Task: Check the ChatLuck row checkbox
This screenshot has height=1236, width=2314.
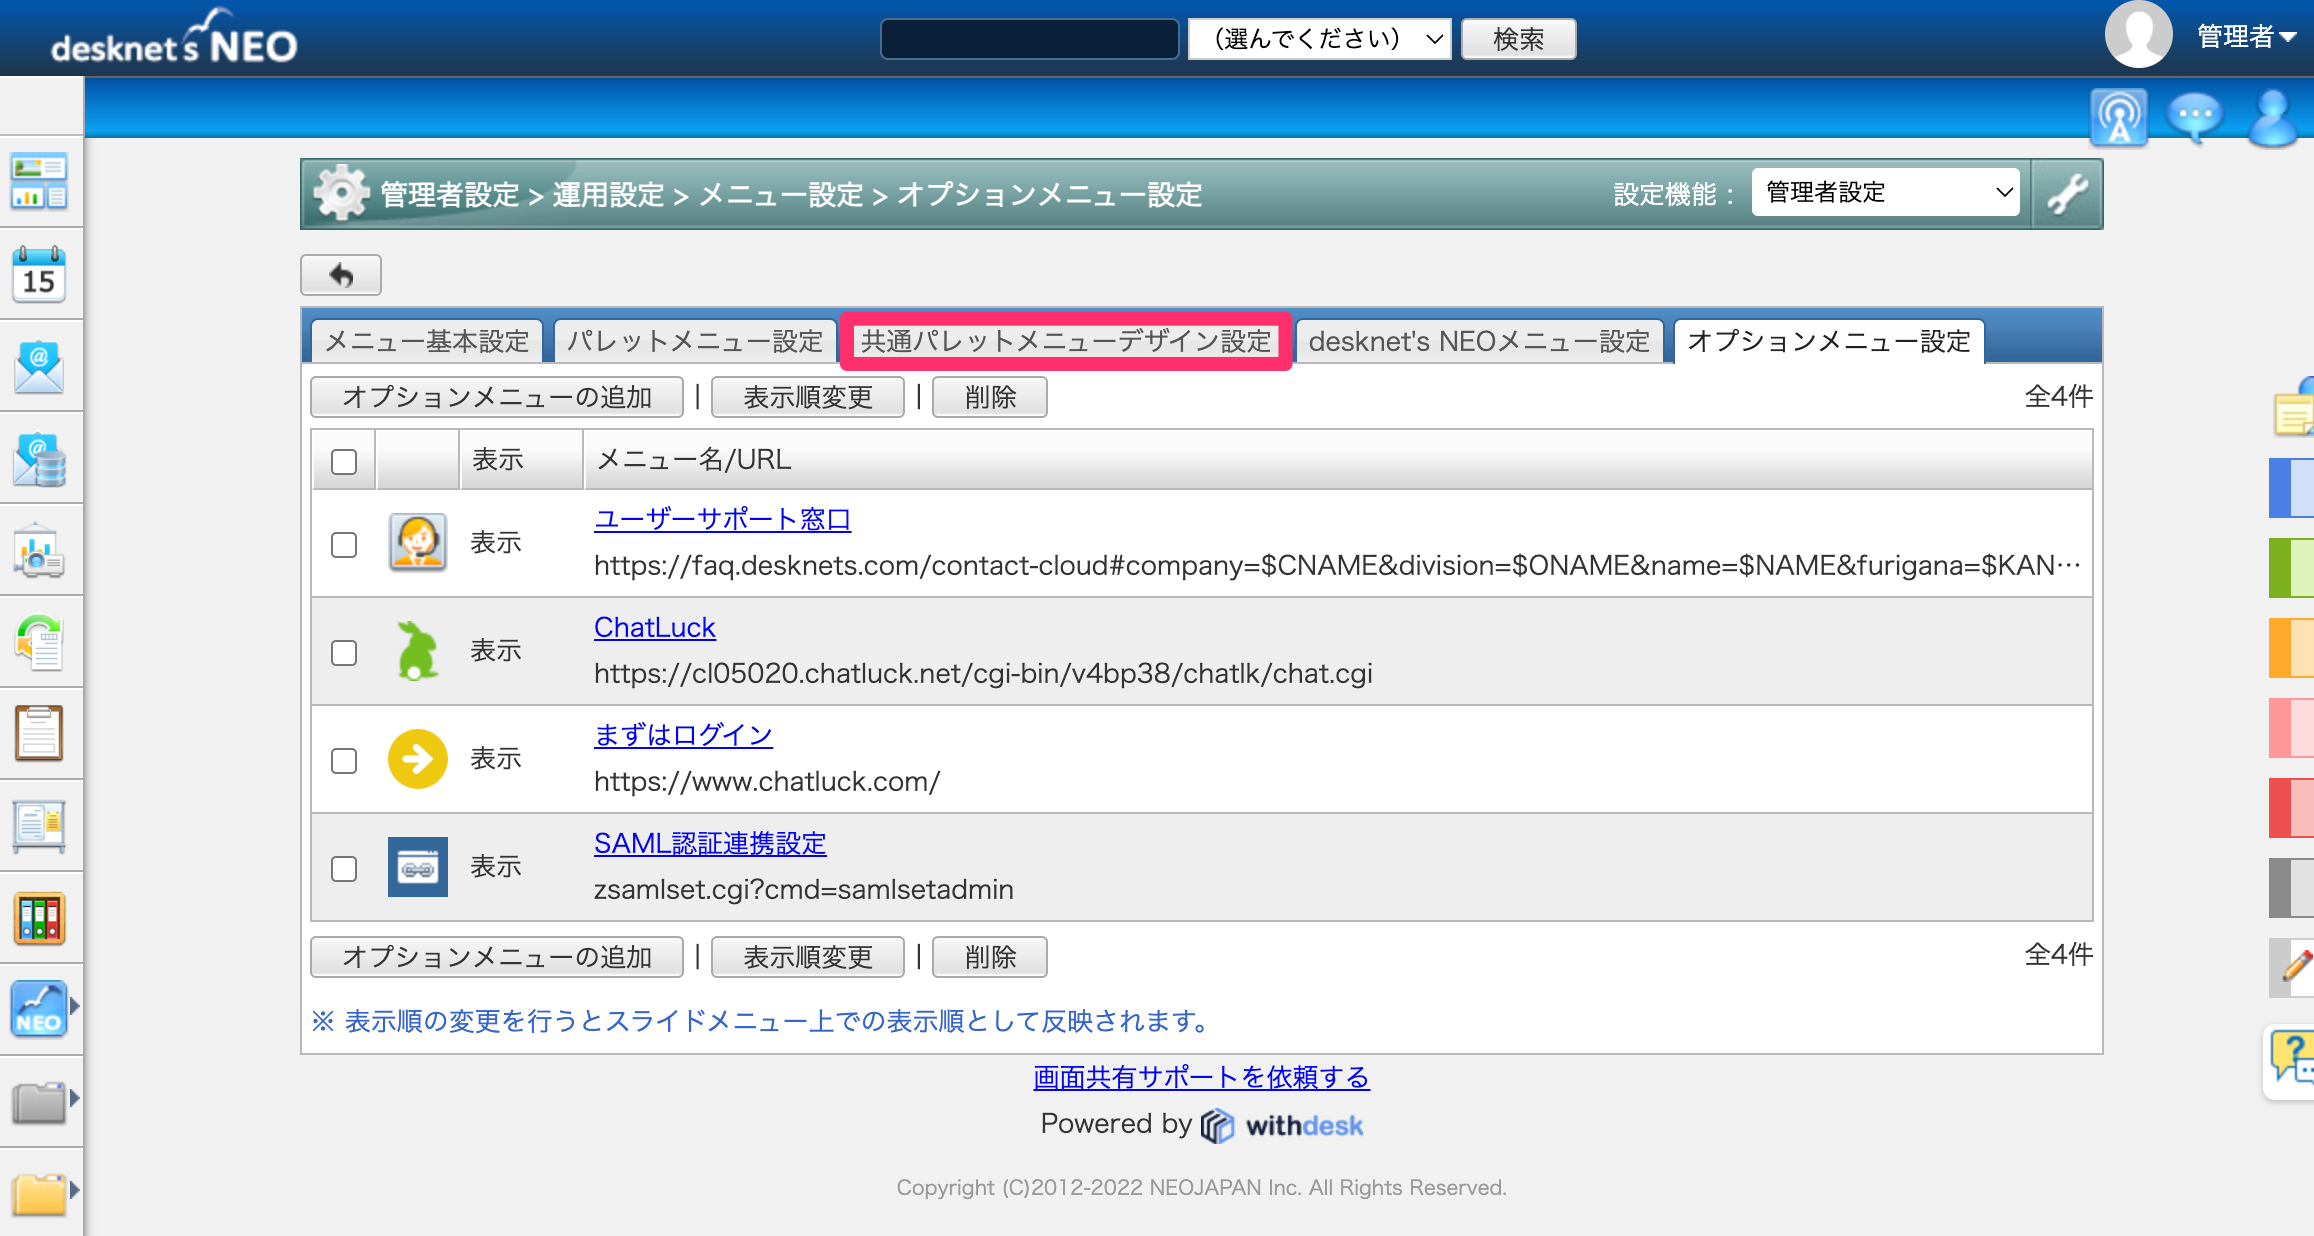Action: point(344,653)
